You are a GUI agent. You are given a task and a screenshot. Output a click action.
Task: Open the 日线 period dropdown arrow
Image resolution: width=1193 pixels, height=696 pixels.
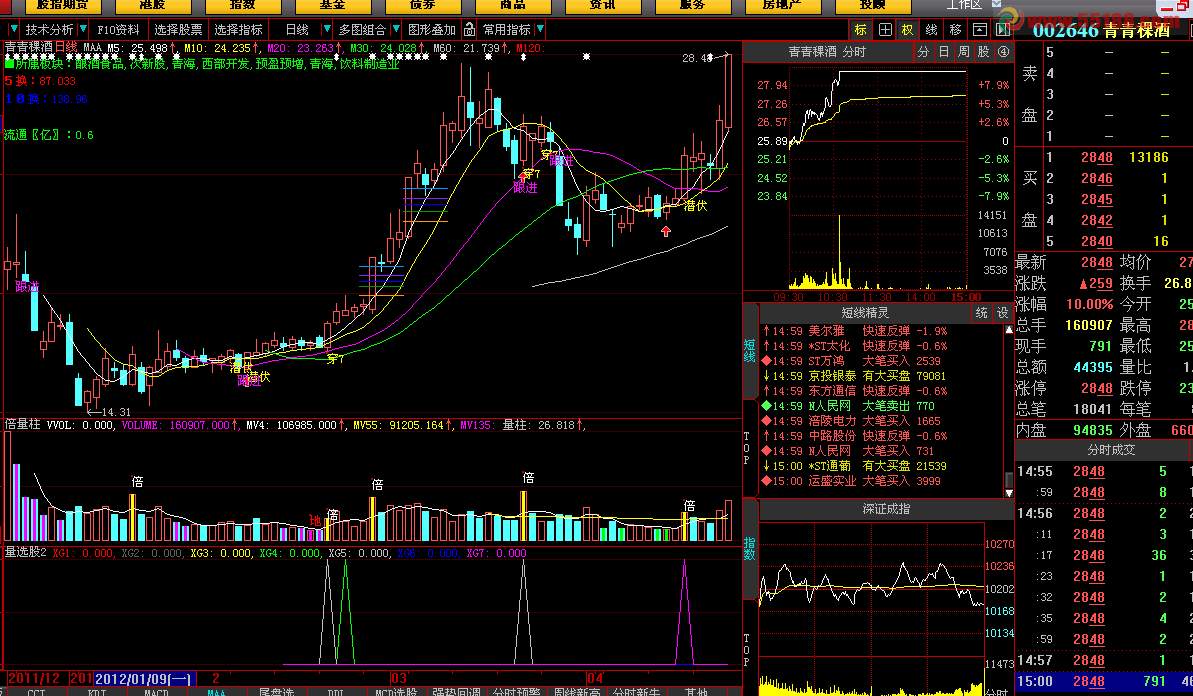[323, 30]
